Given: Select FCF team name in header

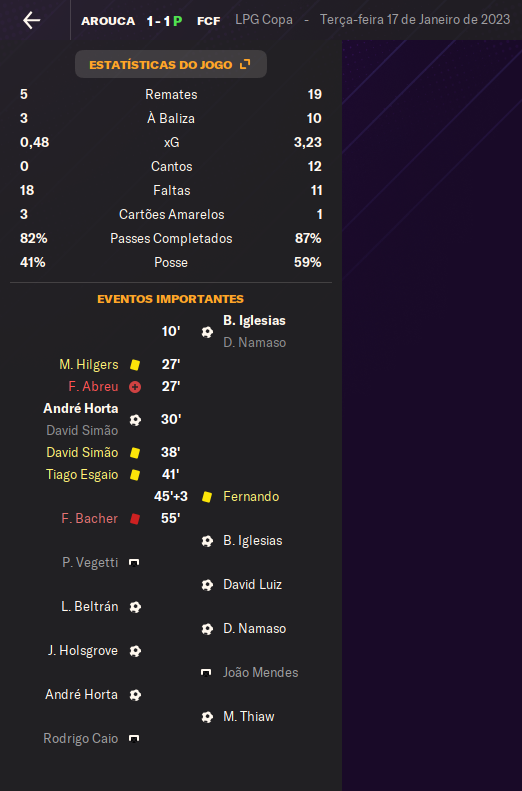Looking at the screenshot, I should tap(208, 21).
